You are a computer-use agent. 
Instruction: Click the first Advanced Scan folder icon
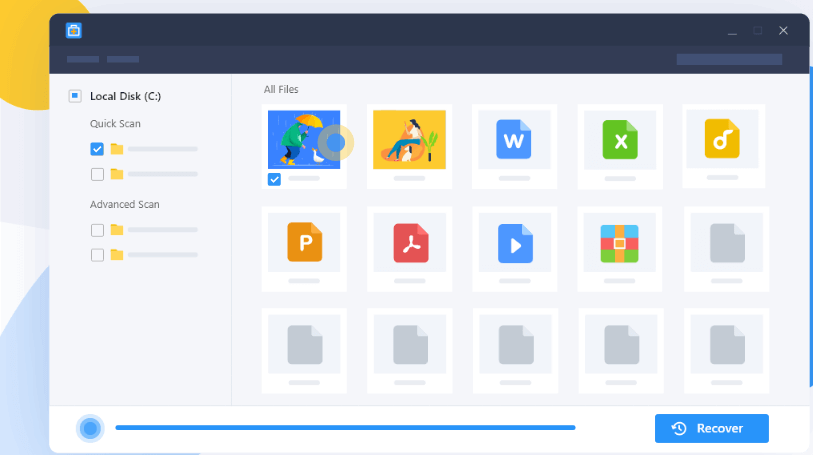click(117, 230)
